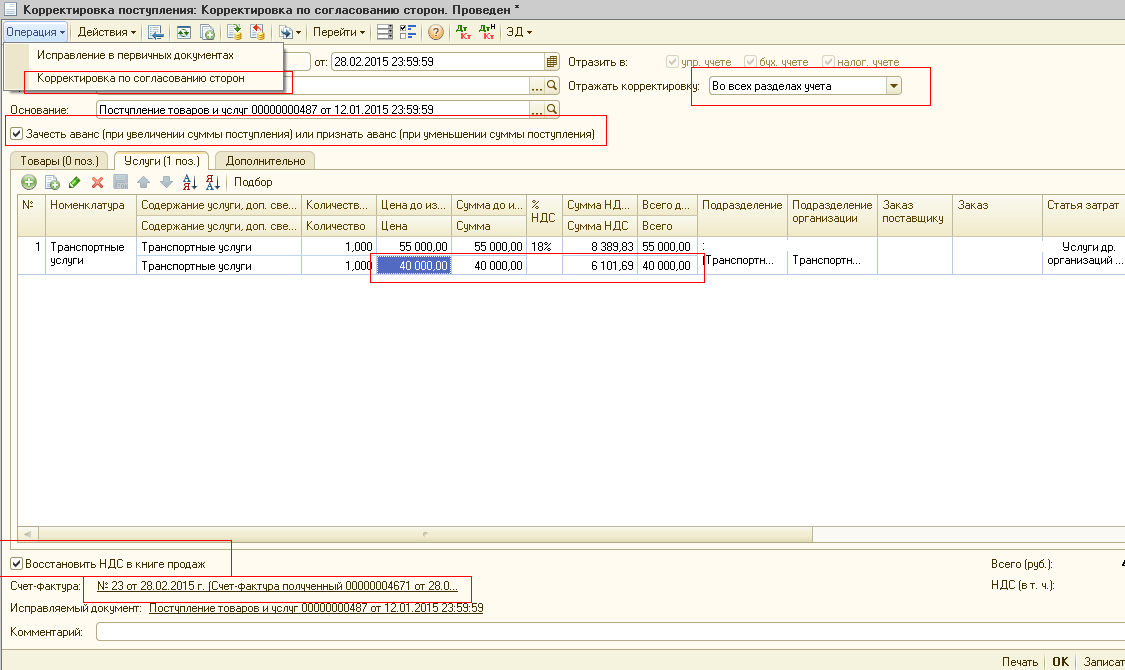Toggle налог. учете checkbox
The height and width of the screenshot is (670, 1125).
[x=829, y=62]
